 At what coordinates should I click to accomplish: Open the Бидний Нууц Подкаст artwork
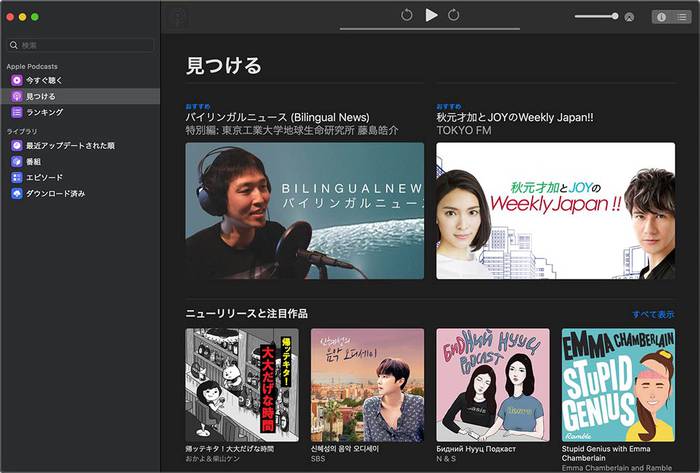pyautogui.click(x=493, y=385)
